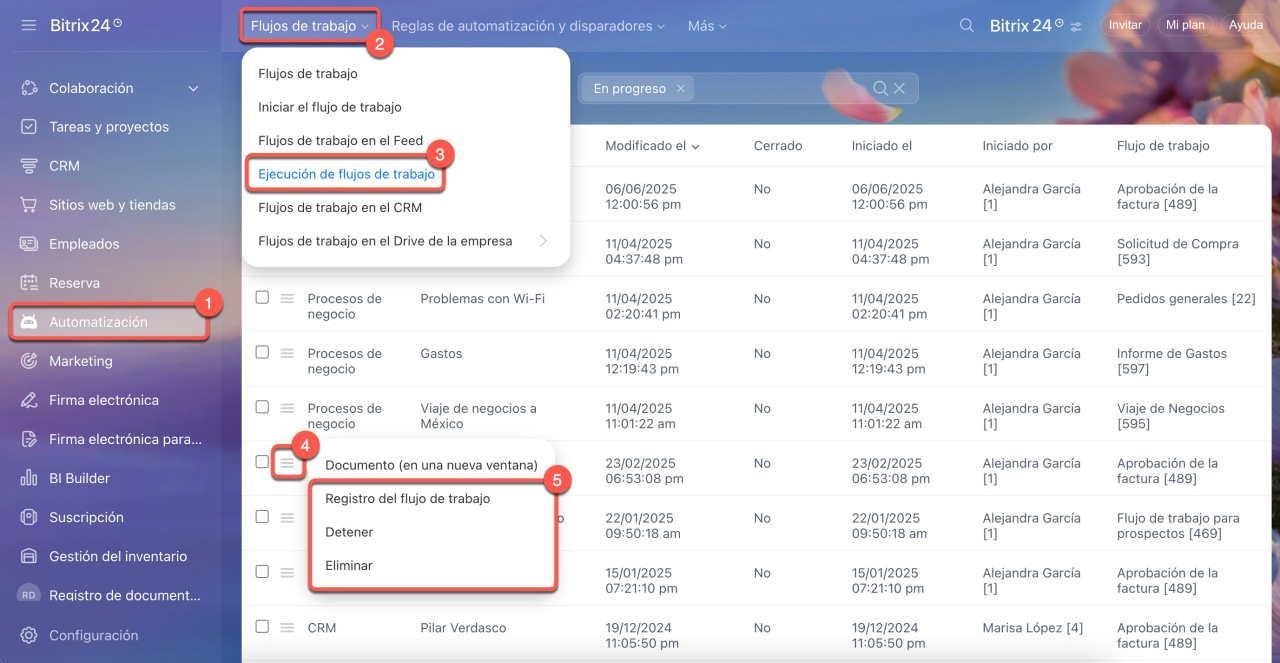Click the Invitar button
Image resolution: width=1280 pixels, height=663 pixels.
pyautogui.click(x=1125, y=26)
